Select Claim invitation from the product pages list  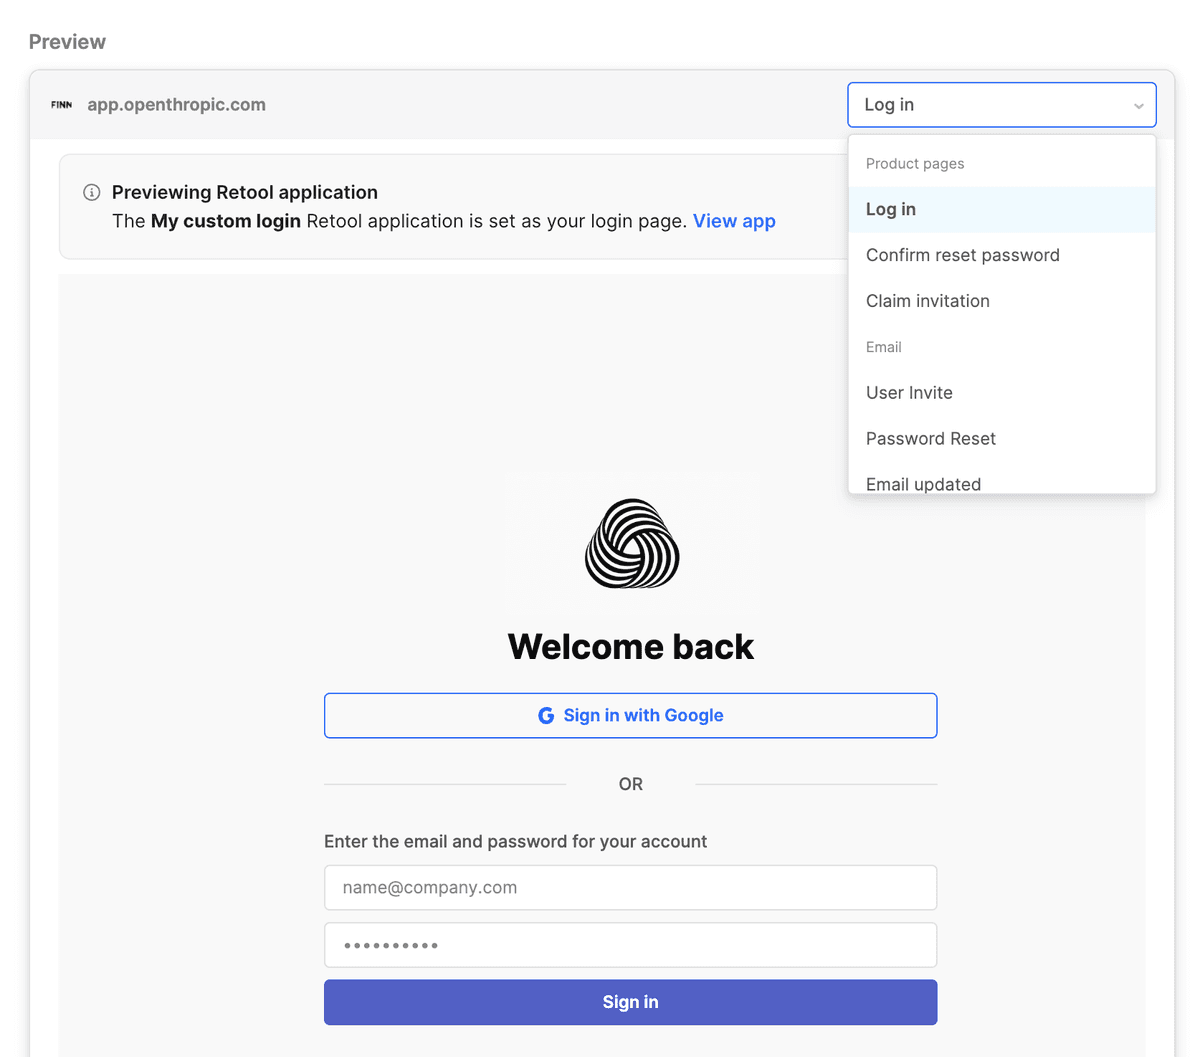coord(927,301)
